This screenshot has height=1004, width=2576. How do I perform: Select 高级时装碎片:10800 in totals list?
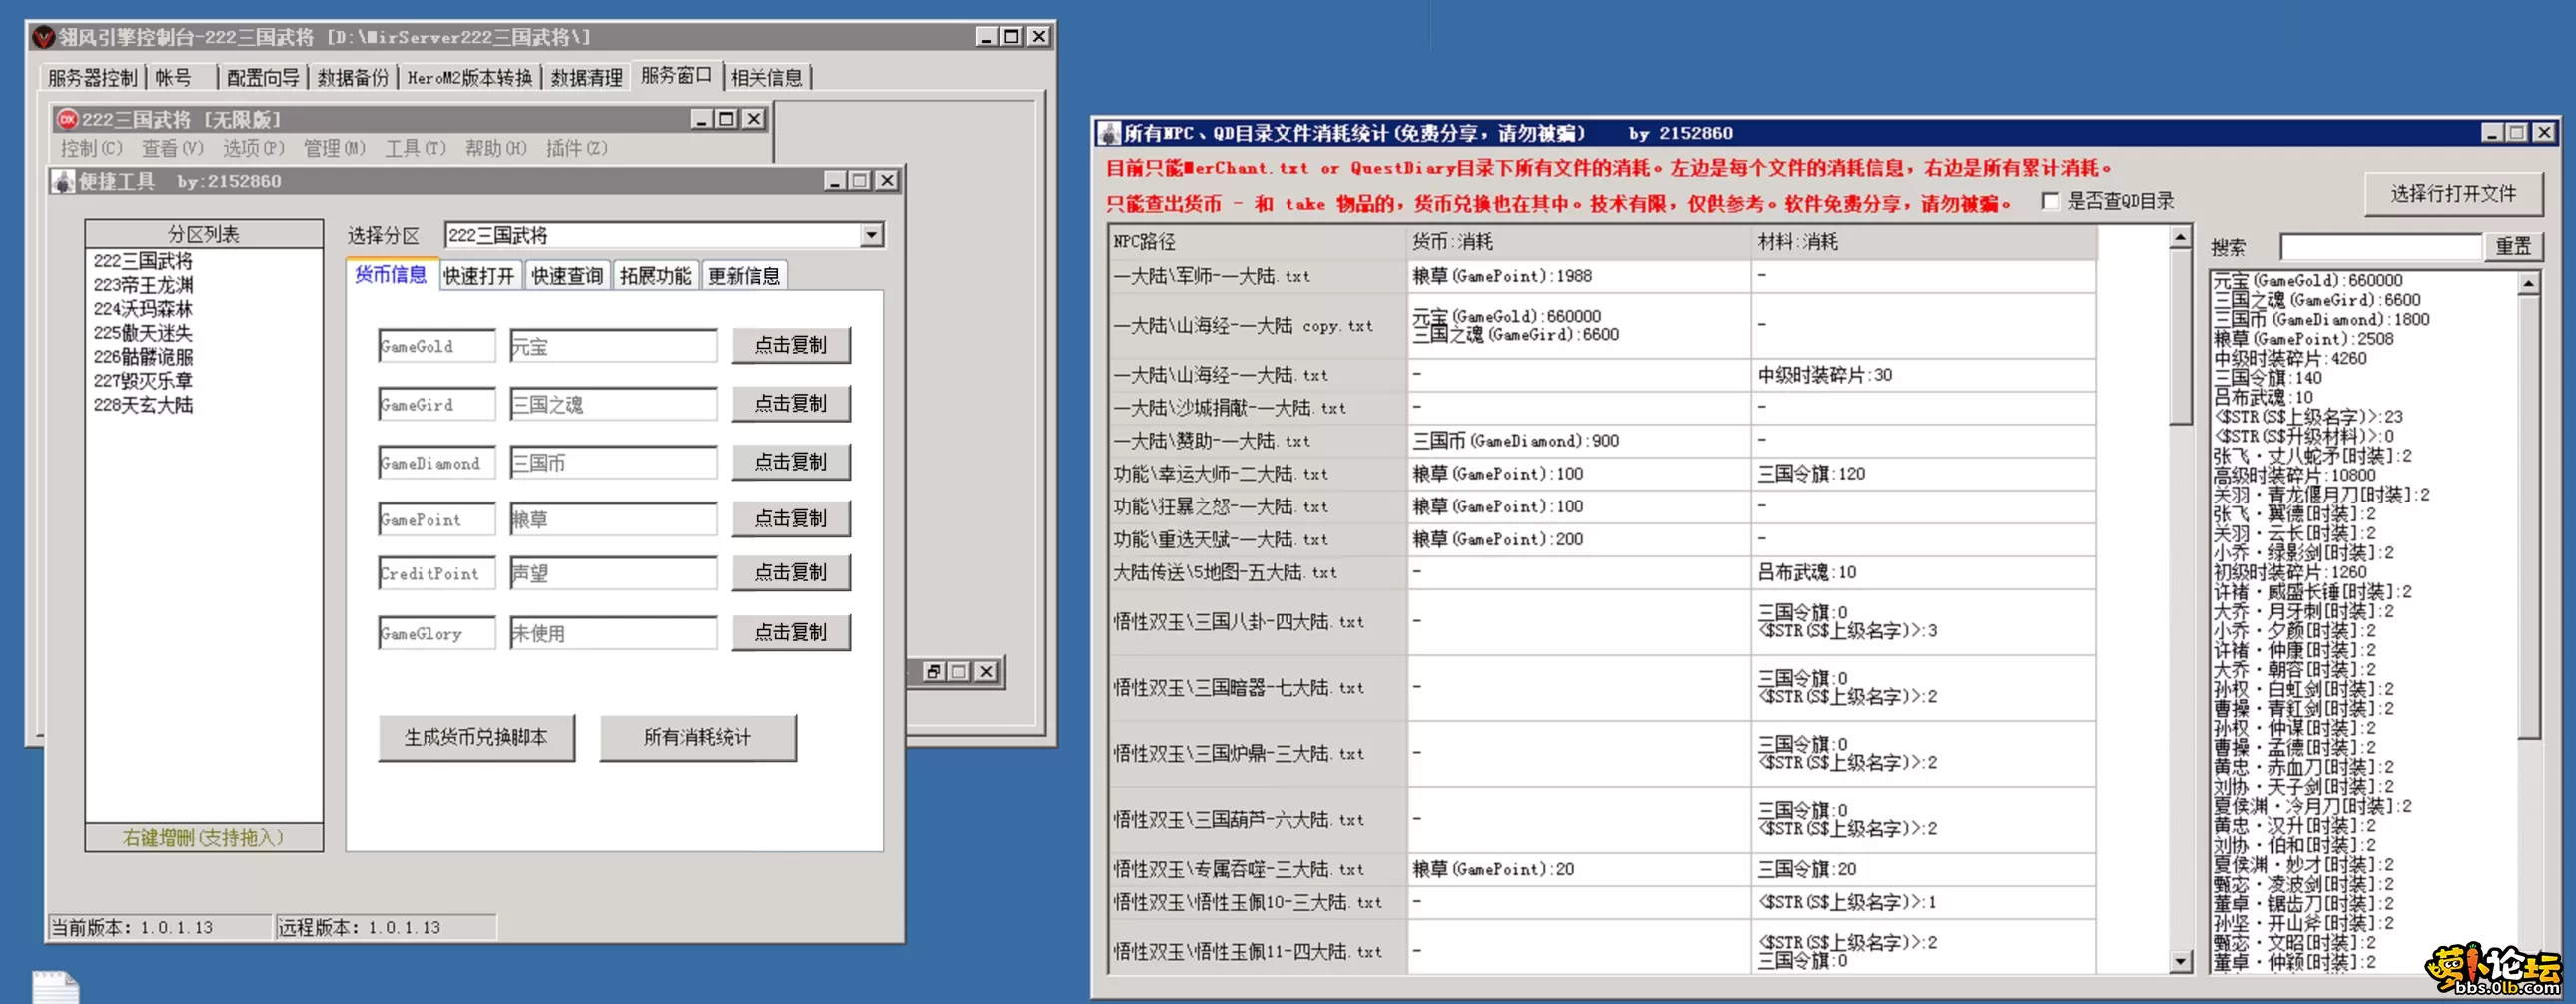(2294, 475)
